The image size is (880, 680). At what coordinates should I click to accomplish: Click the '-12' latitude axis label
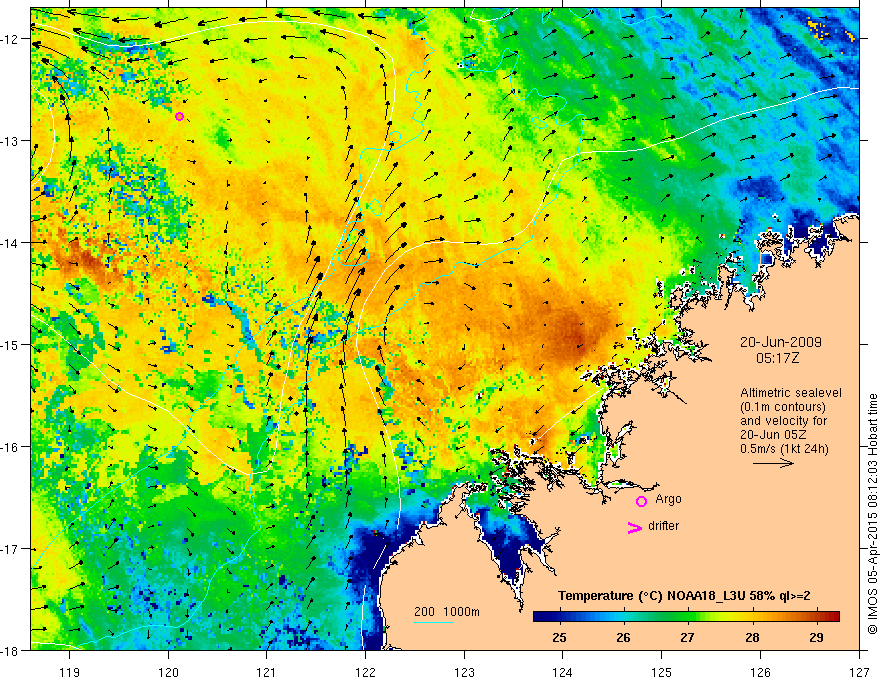(x=10, y=39)
